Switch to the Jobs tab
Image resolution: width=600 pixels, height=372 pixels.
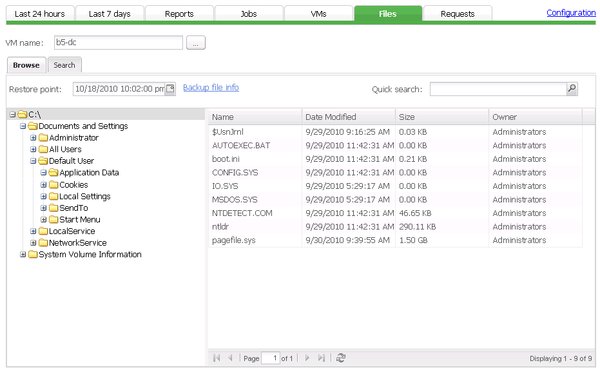point(249,14)
